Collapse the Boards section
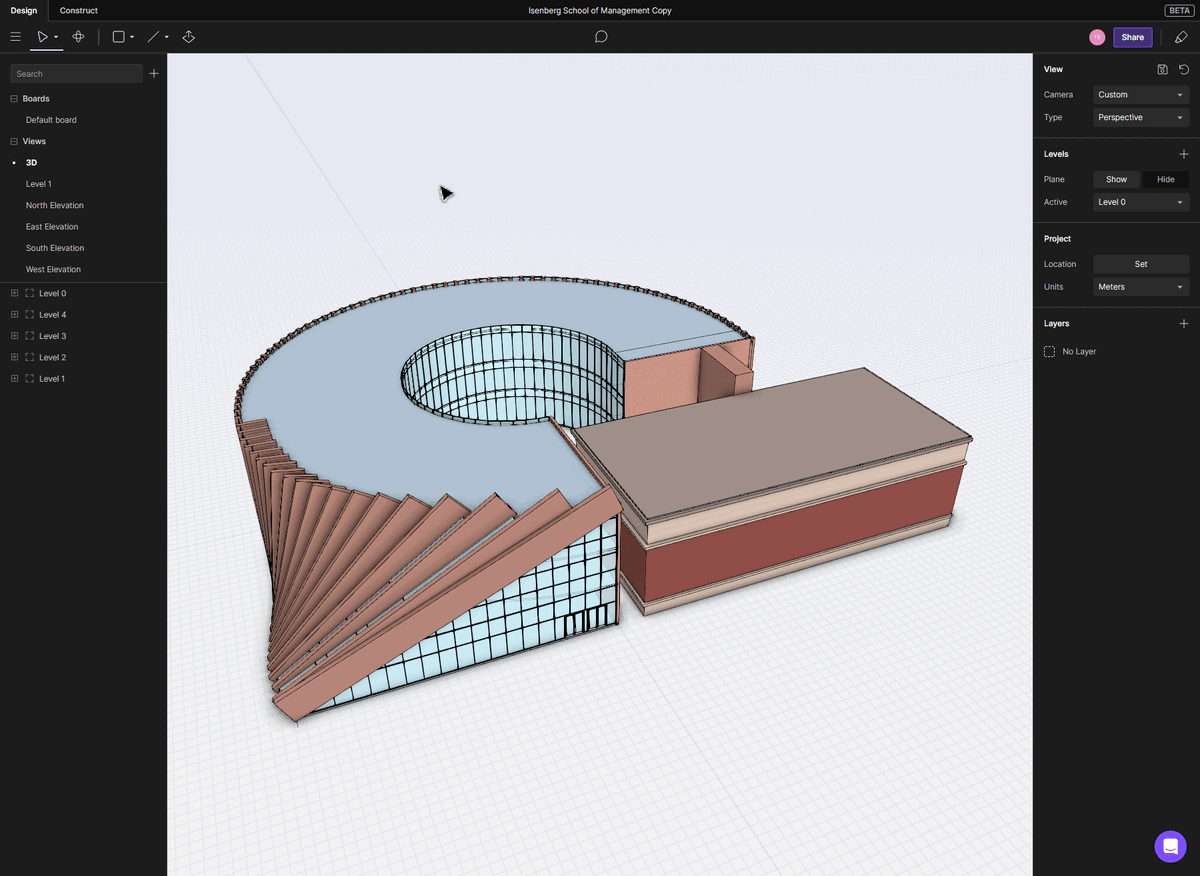Screen dimensions: 1200x876 tap(14, 99)
